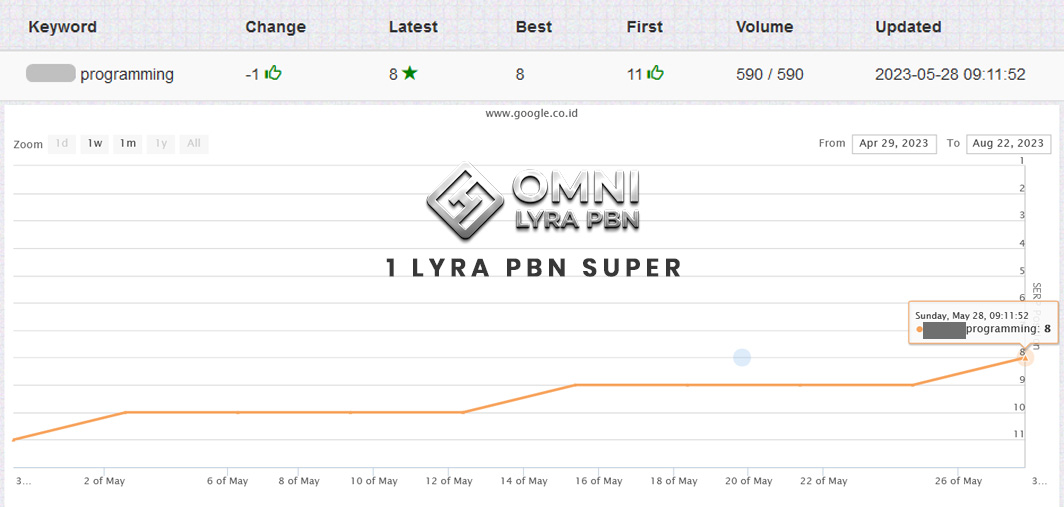This screenshot has width=1064, height=507.
Task: Click the www.google.co.id chart title
Action: coord(531,113)
